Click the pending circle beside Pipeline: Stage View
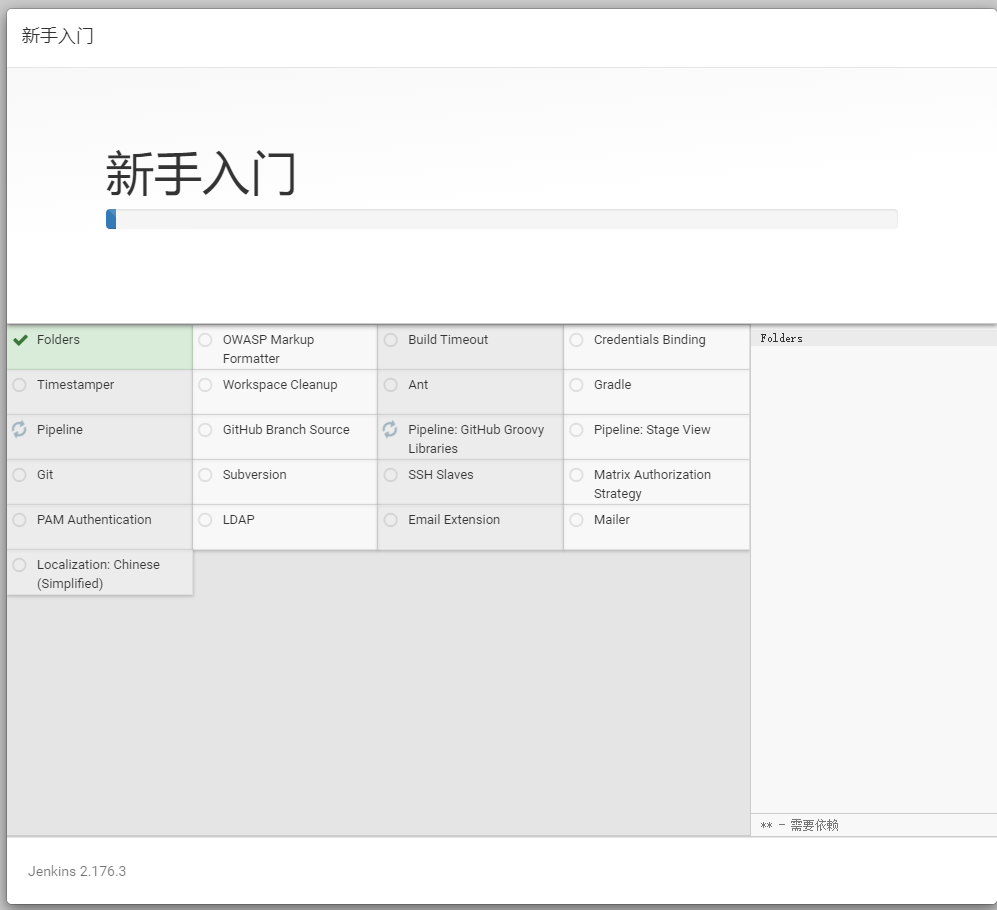The height and width of the screenshot is (910, 997). (x=577, y=430)
